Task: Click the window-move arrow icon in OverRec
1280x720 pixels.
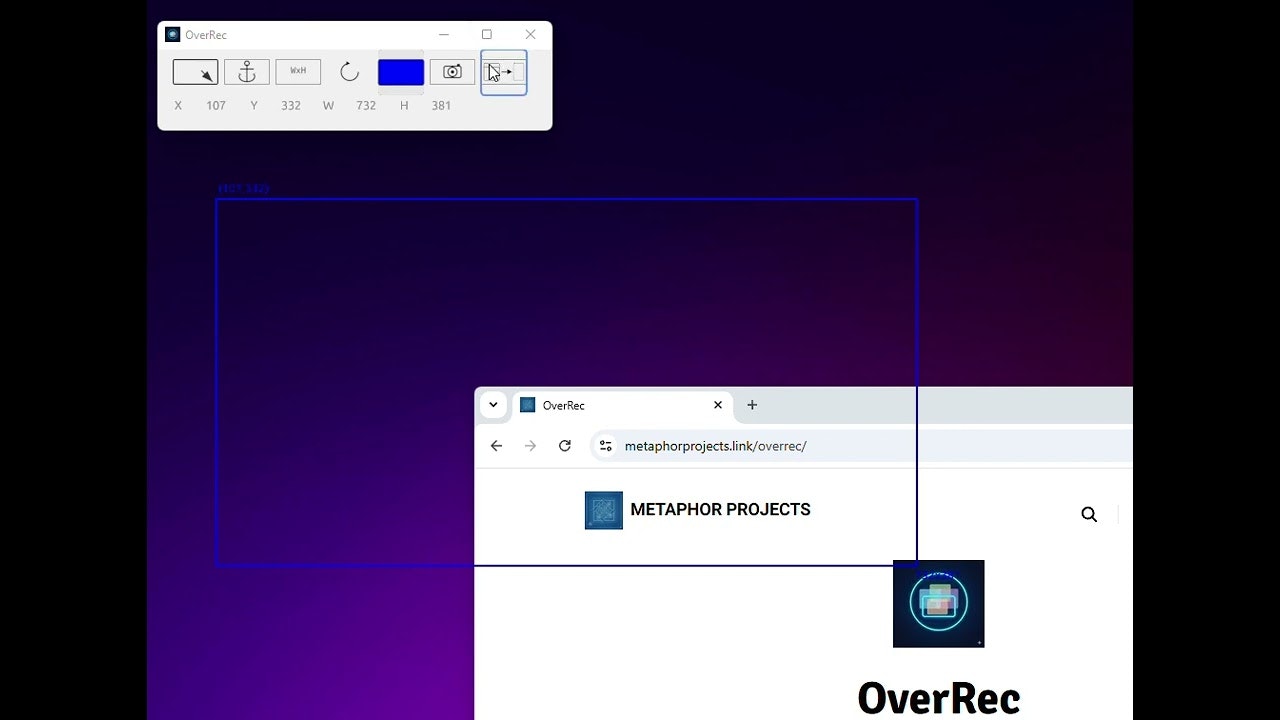Action: [x=504, y=72]
